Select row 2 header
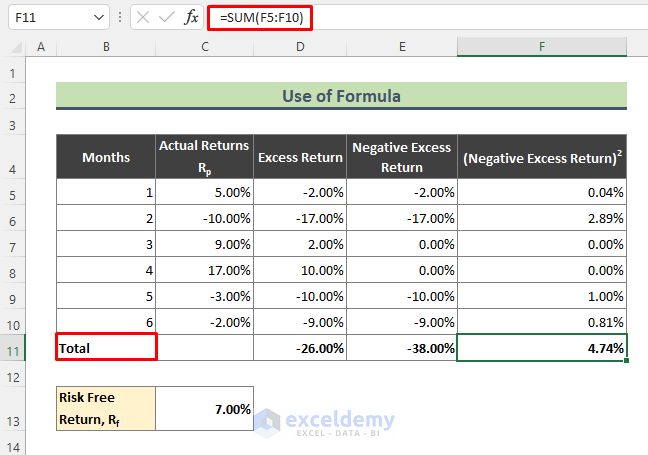This screenshot has width=648, height=455. (x=12, y=96)
